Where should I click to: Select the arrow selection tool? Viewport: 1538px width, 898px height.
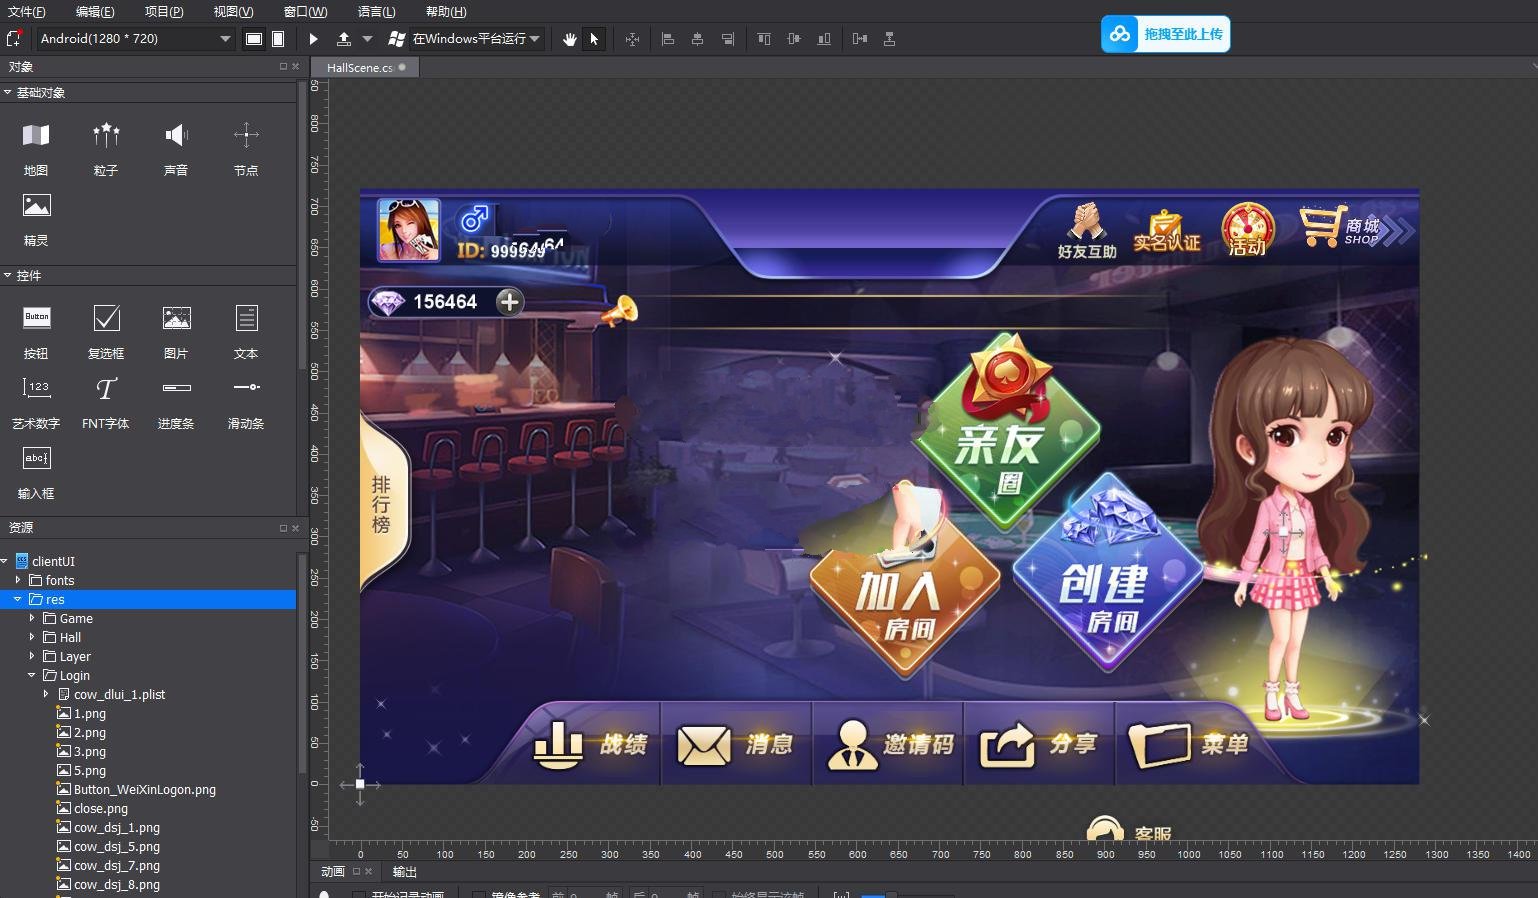pos(594,39)
